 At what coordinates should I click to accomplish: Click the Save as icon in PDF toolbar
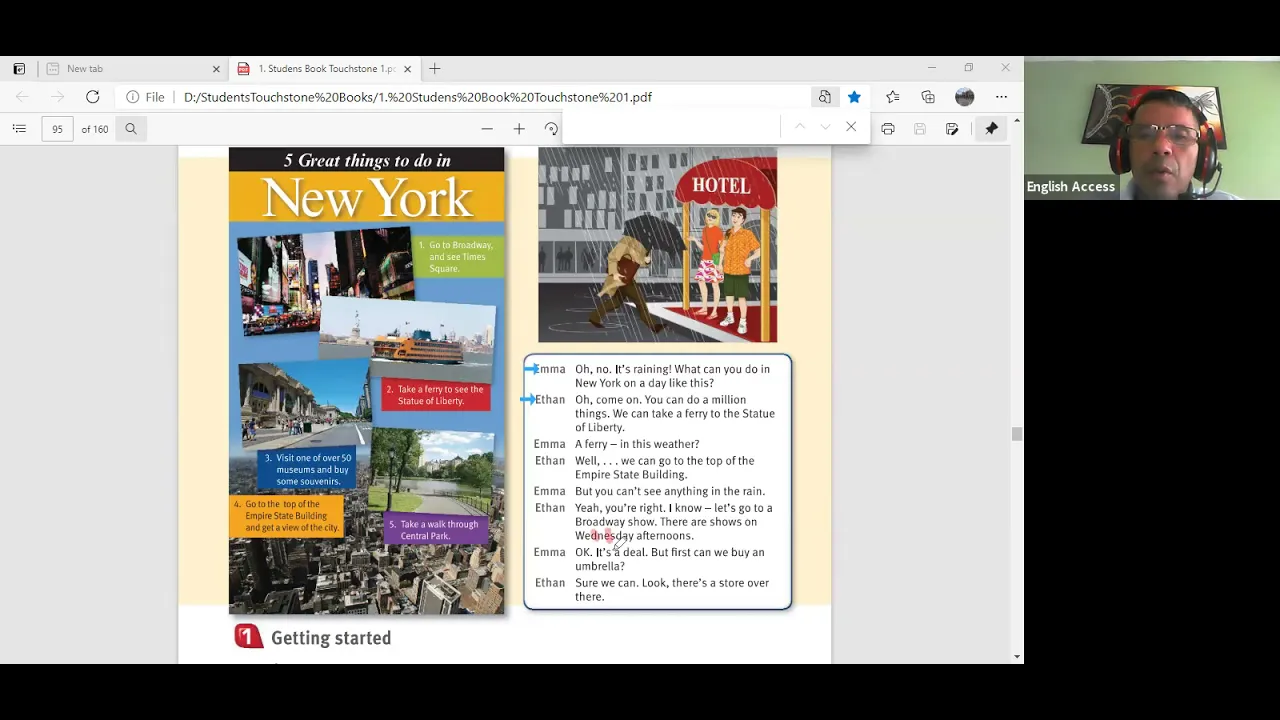[952, 129]
